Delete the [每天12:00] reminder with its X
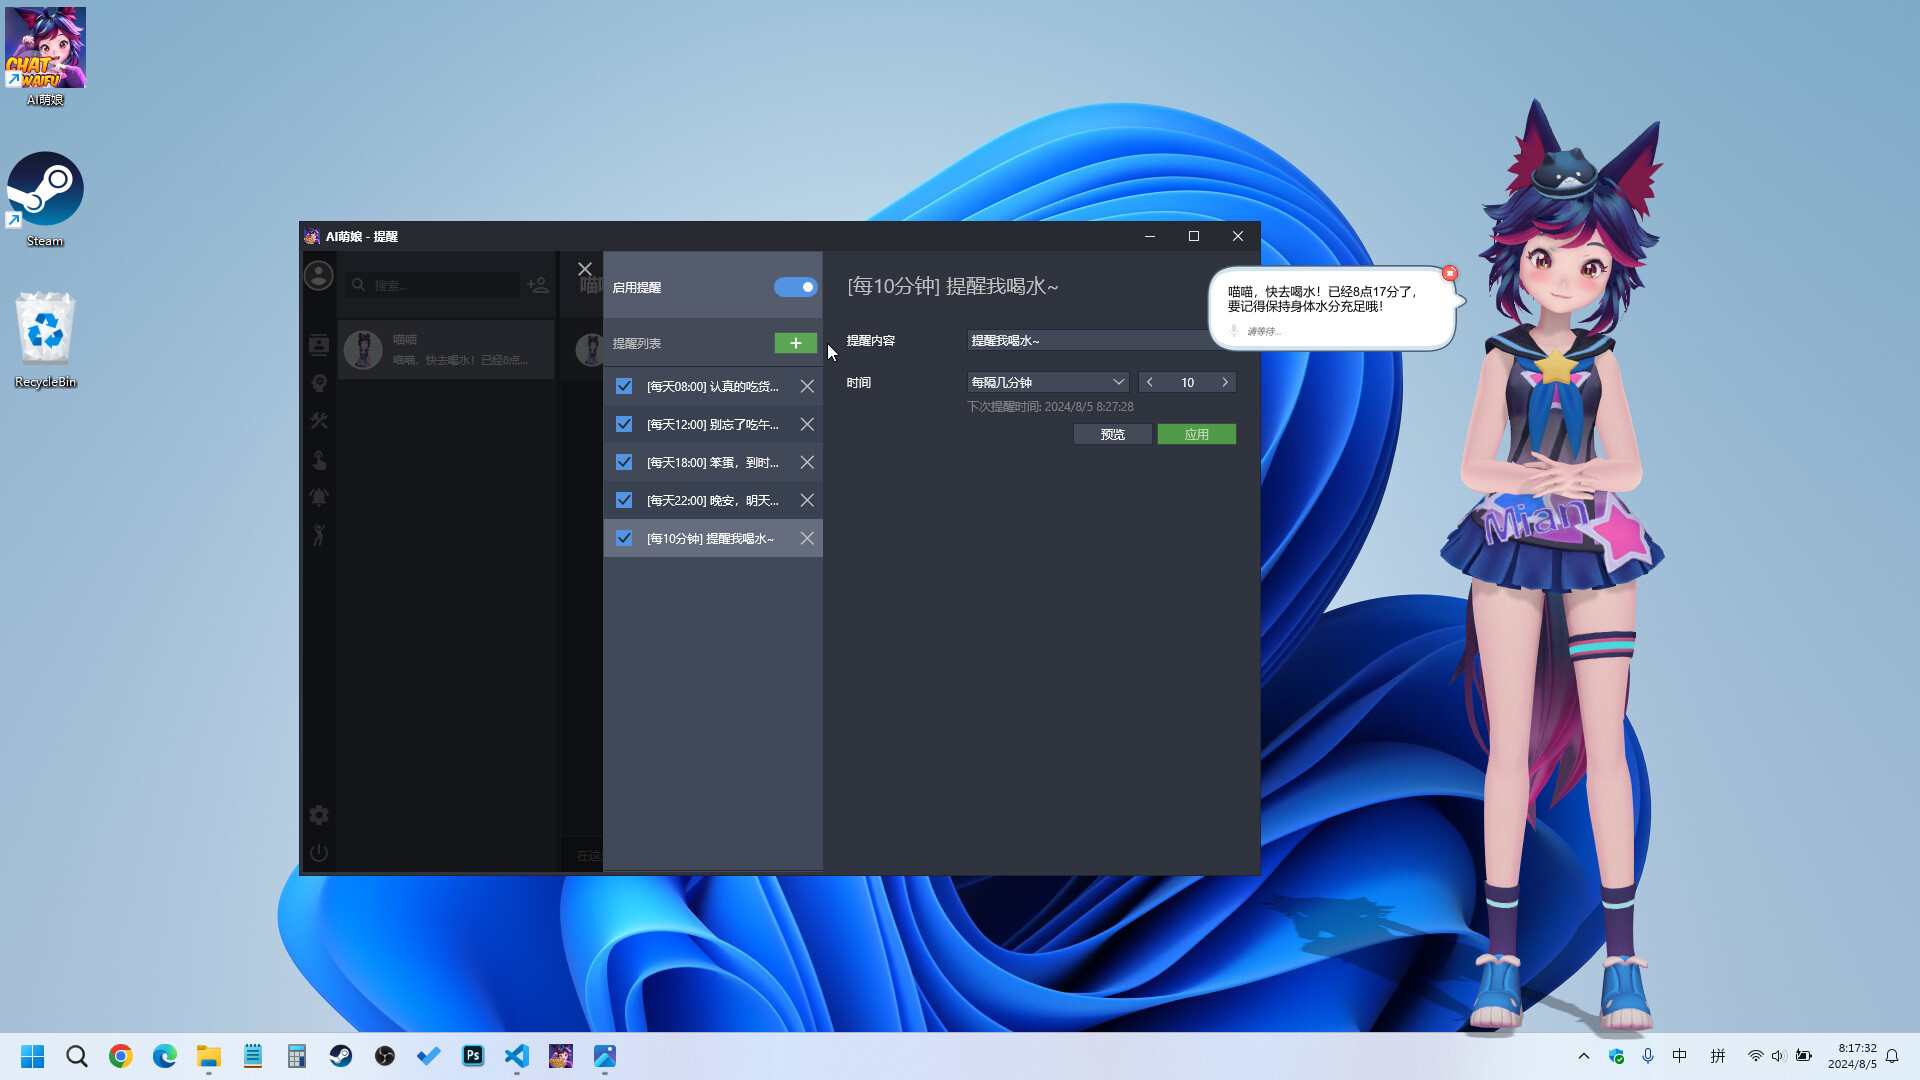 [x=807, y=424]
